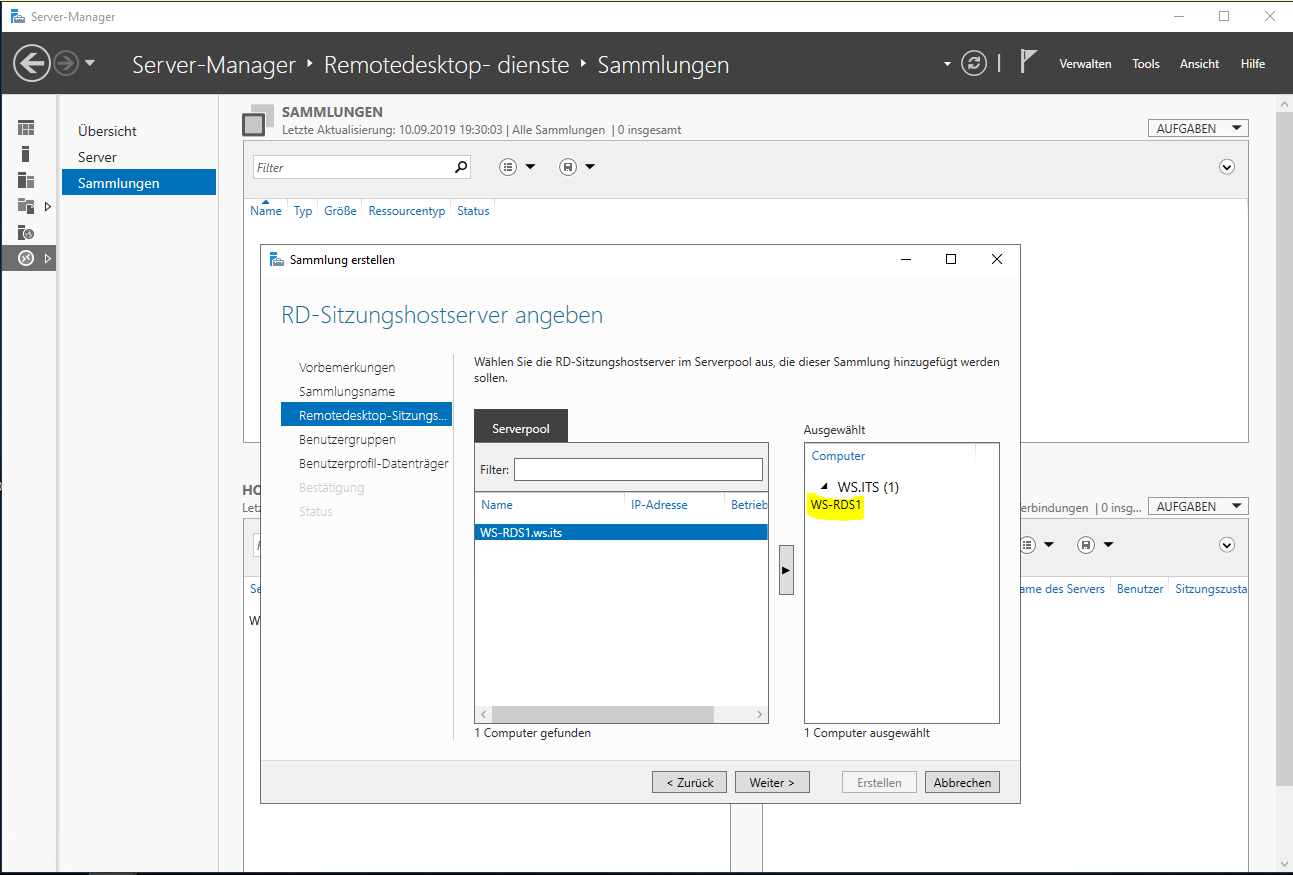The image size is (1293, 875).
Task: Sort Sammlungen table by Größe column
Action: pos(340,211)
